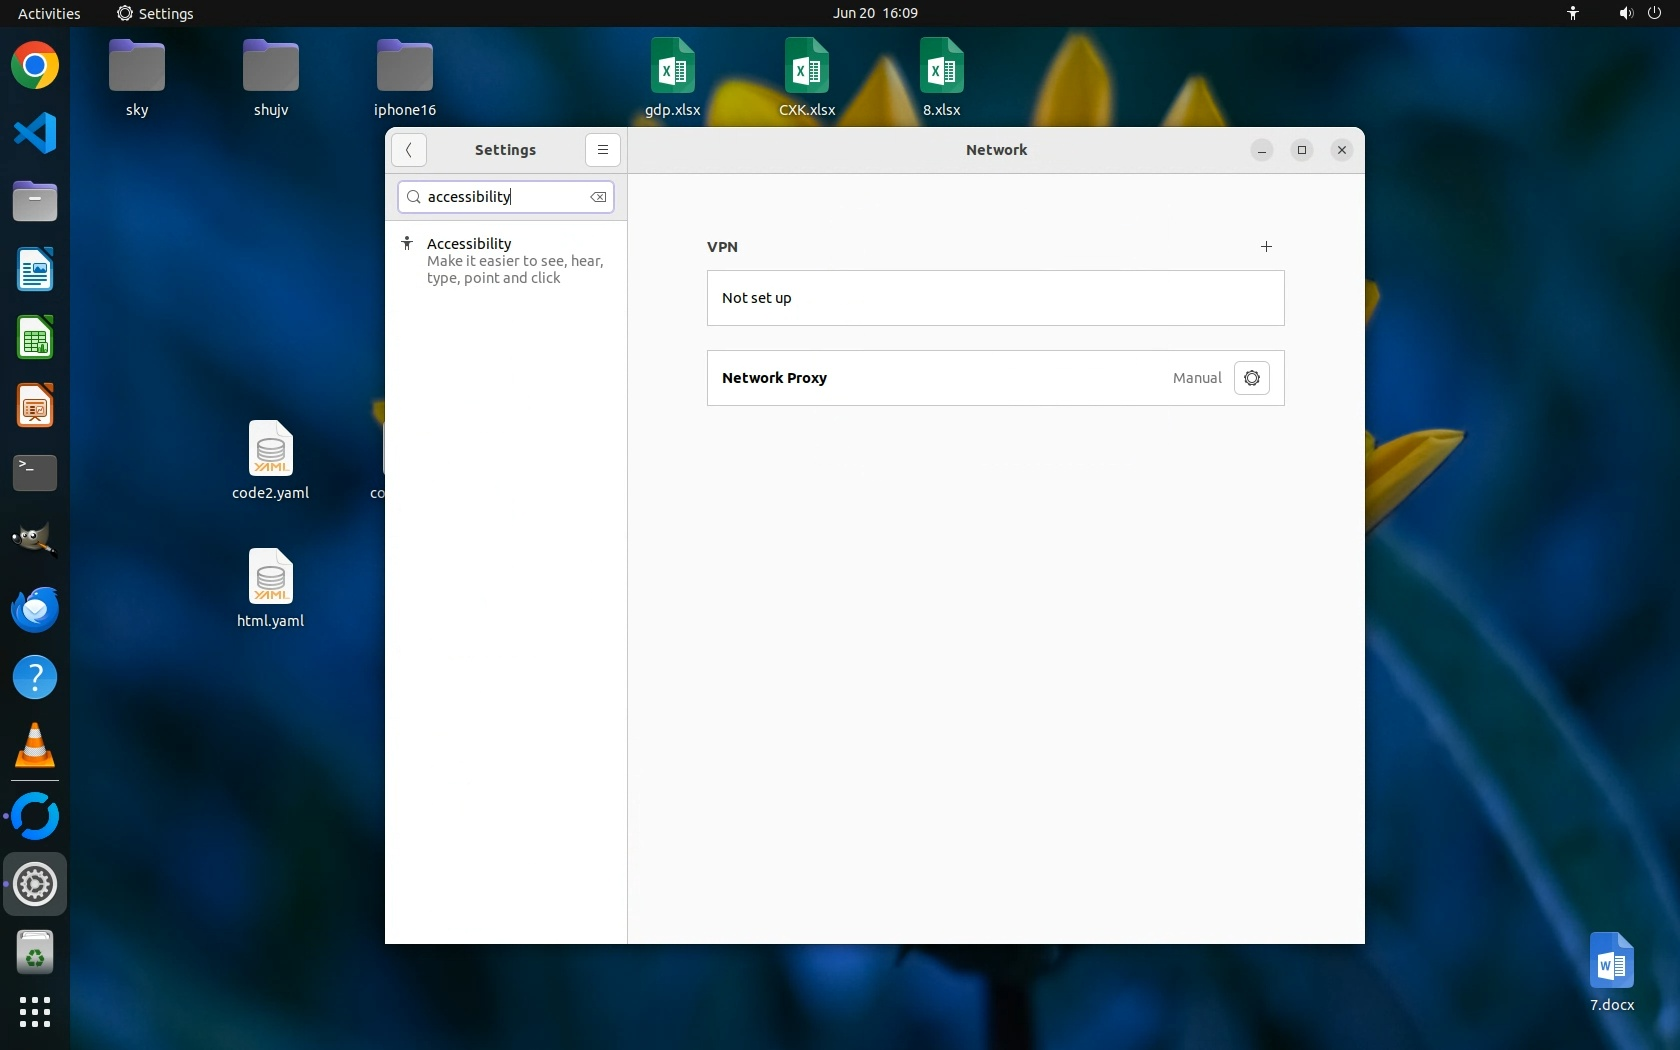Click the Not set up VPN row
This screenshot has height=1050, width=1680.
click(x=995, y=298)
